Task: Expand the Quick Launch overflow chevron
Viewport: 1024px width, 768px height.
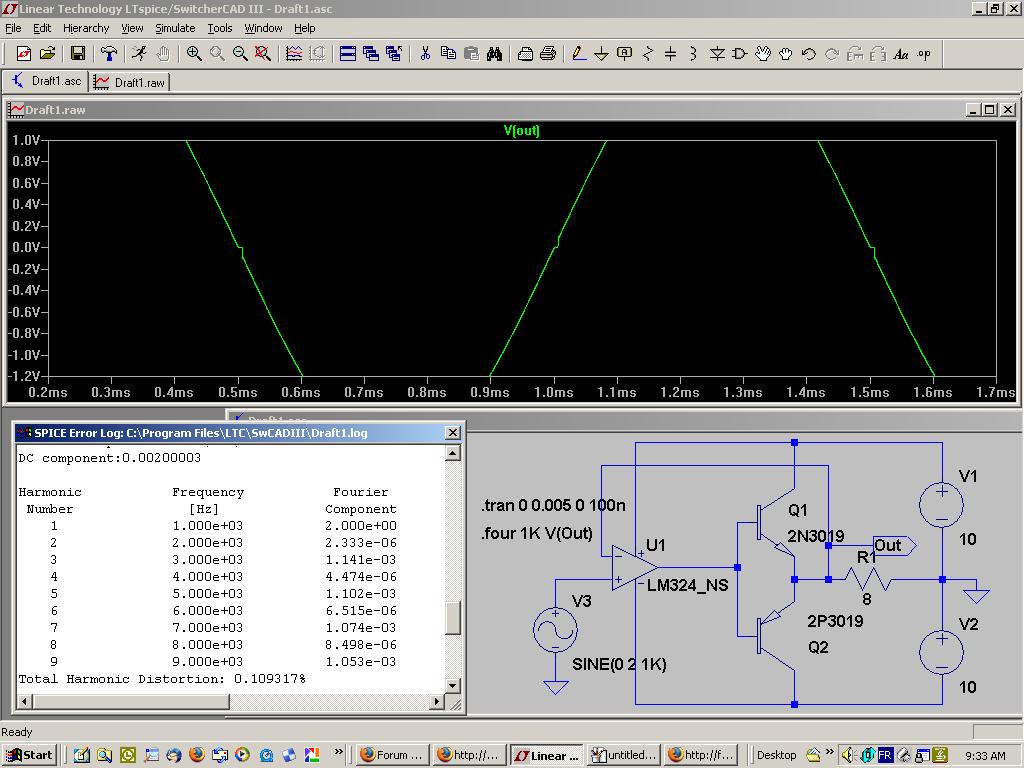Action: (x=339, y=752)
